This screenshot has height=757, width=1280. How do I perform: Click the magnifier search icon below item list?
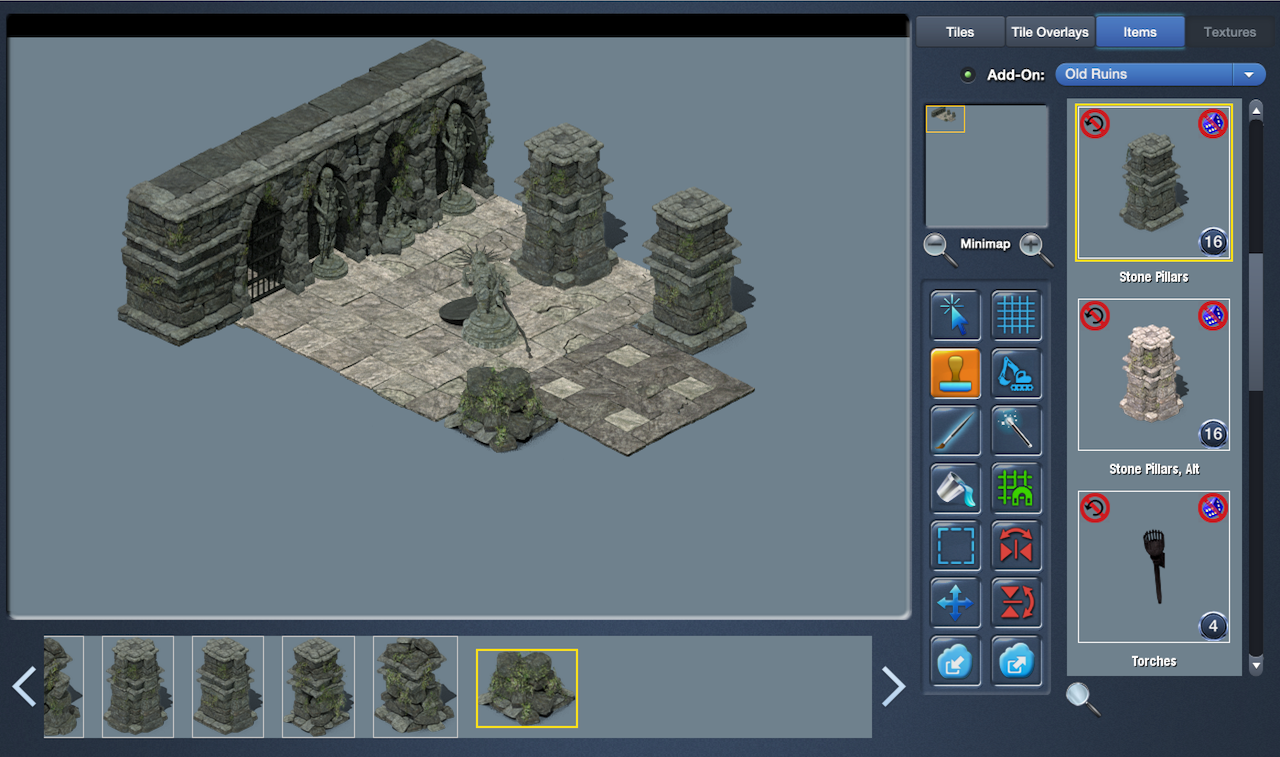1083,698
